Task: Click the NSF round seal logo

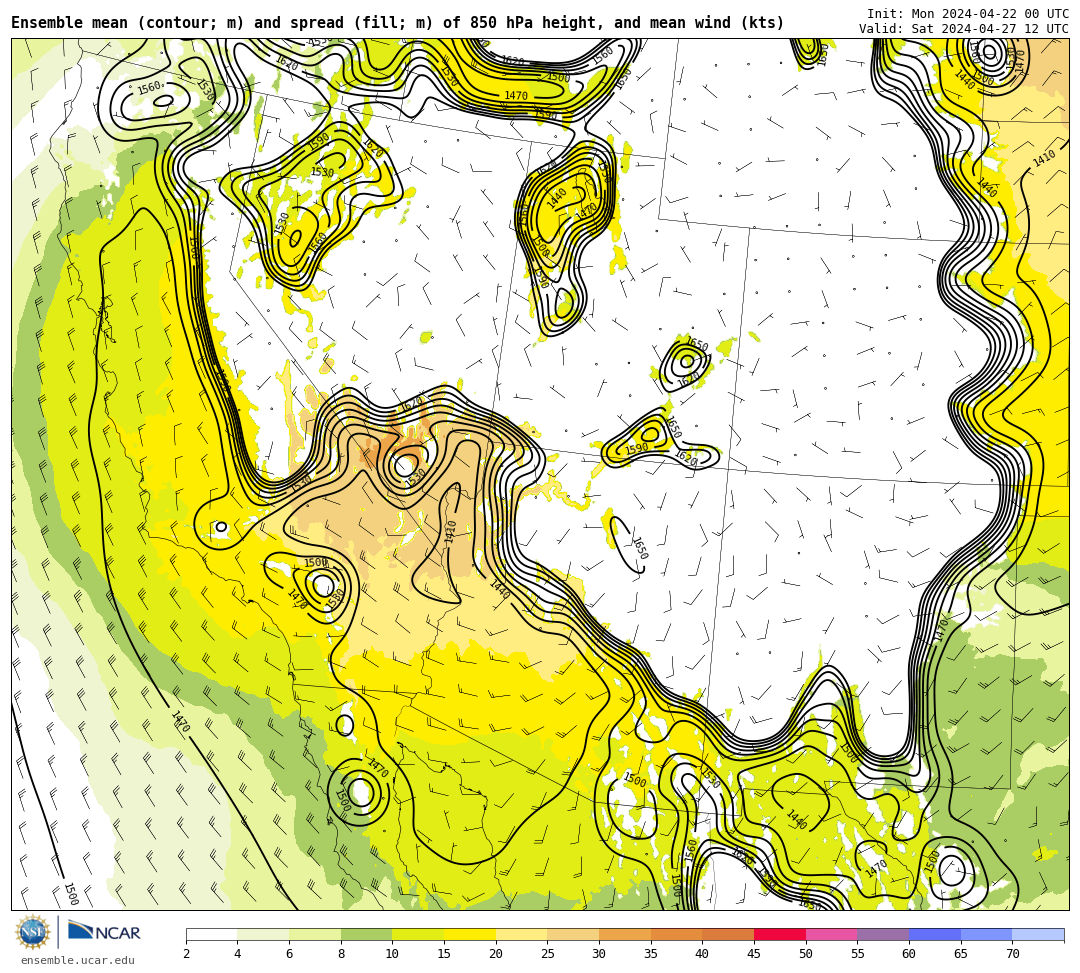Action: click(32, 932)
